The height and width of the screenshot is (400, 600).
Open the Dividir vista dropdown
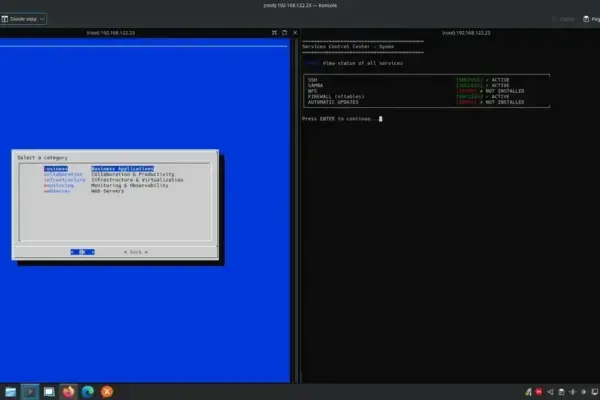tap(23, 19)
